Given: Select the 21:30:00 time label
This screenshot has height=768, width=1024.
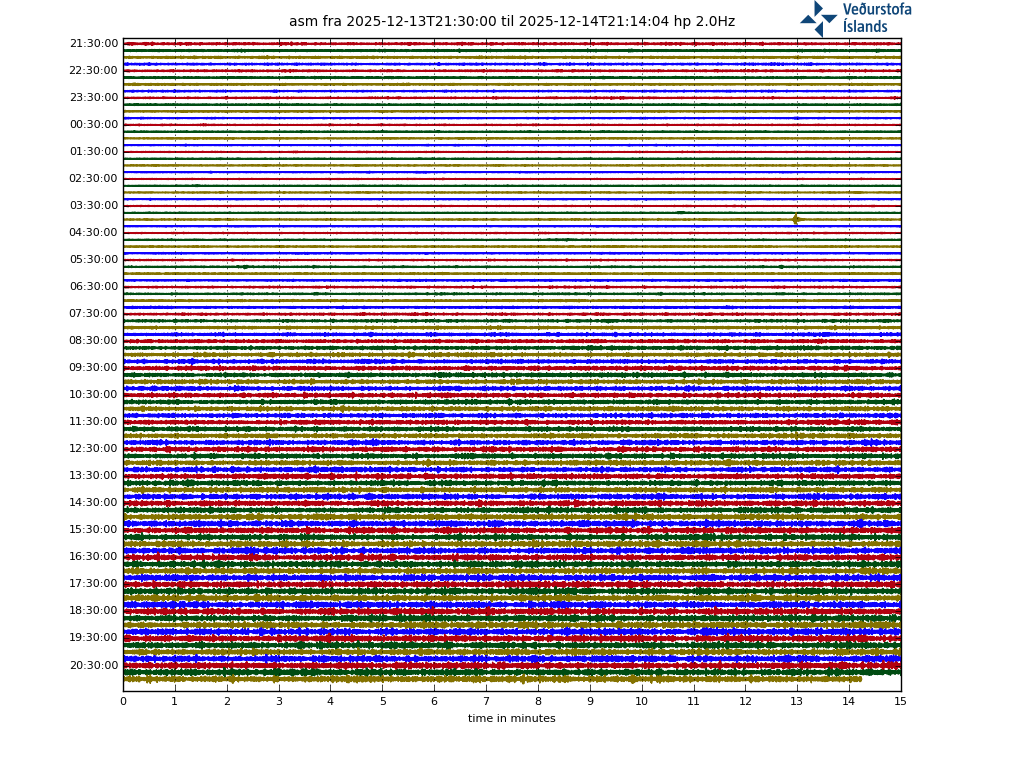Looking at the screenshot, I should click(x=94, y=44).
